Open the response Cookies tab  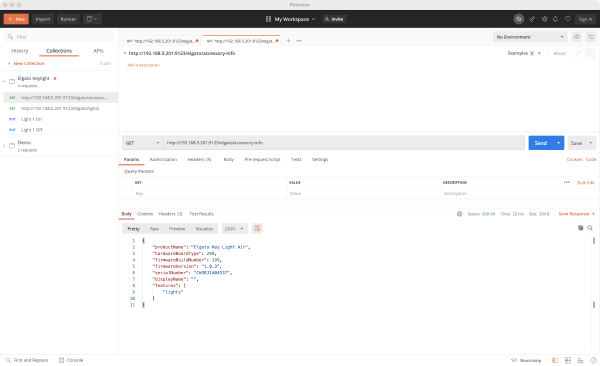[145, 214]
